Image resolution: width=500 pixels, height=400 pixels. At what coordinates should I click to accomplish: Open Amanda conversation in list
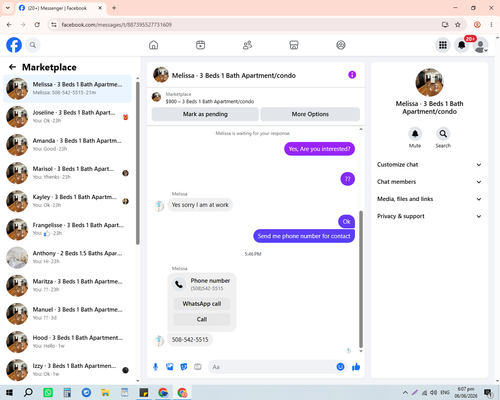coord(67,145)
